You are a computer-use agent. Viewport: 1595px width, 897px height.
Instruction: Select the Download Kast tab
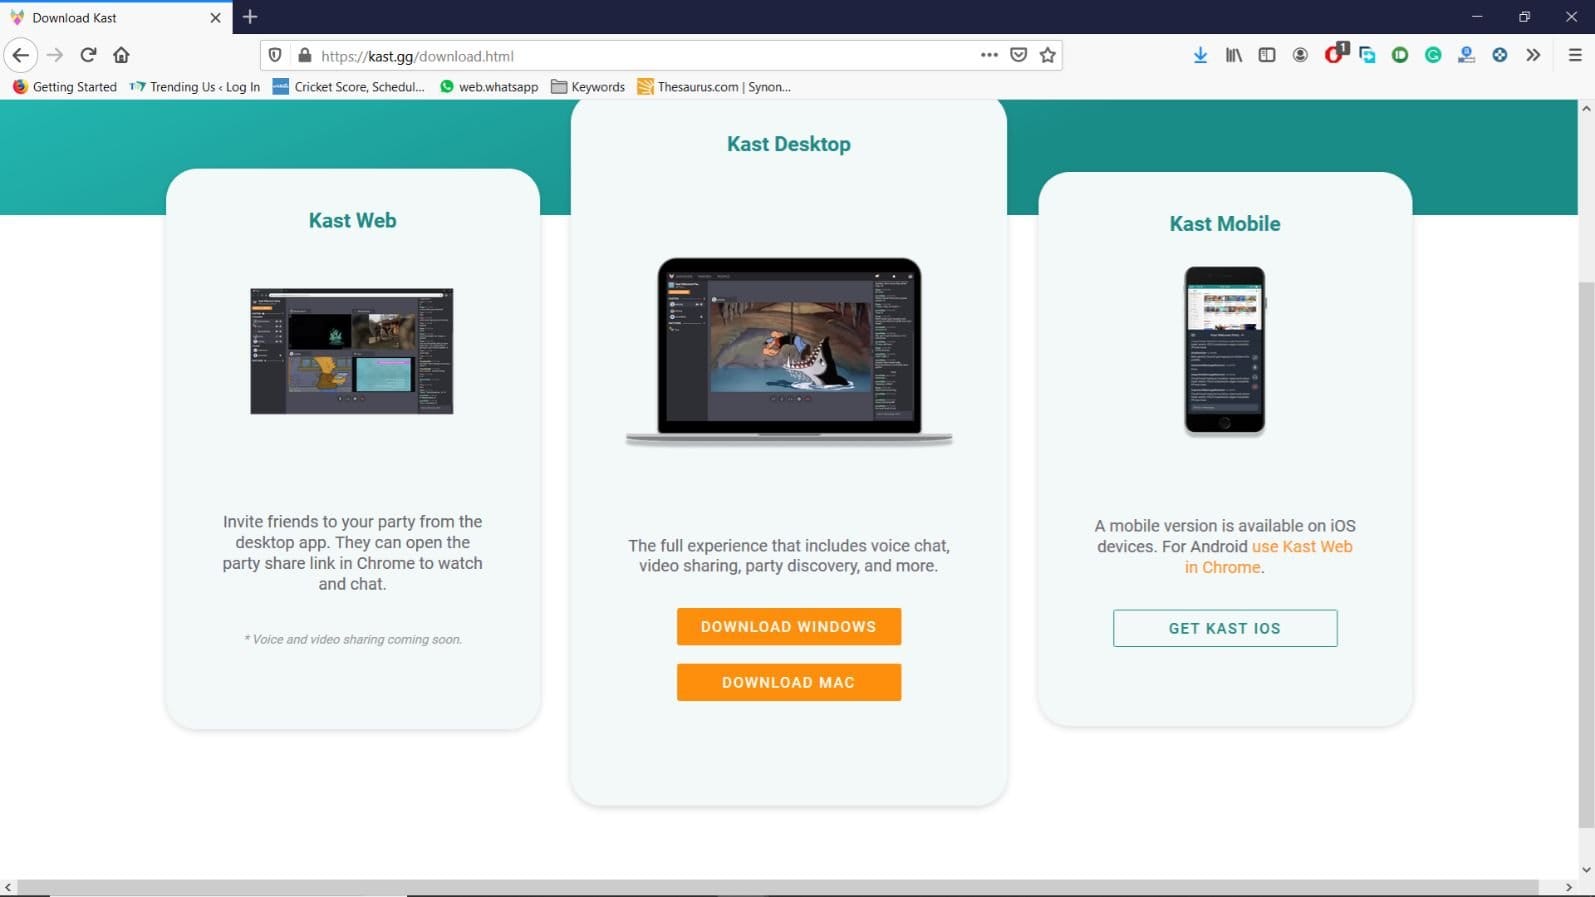tap(116, 18)
